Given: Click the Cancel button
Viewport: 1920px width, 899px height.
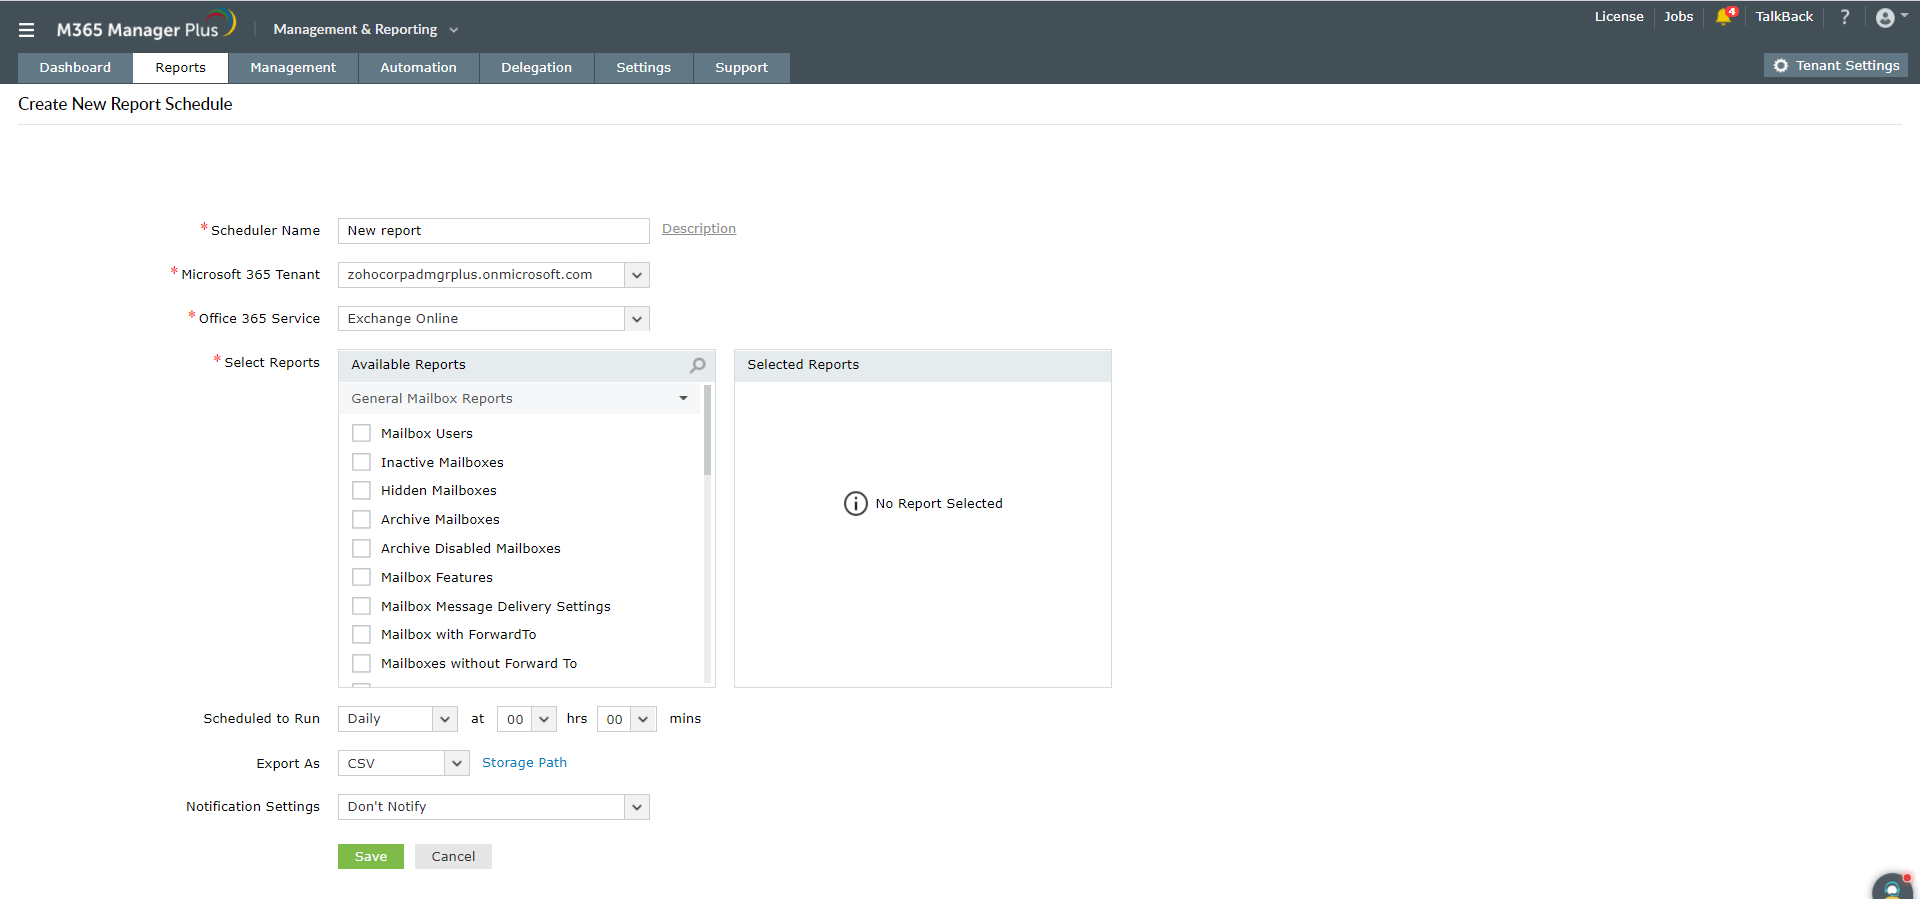Looking at the screenshot, I should coord(453,857).
